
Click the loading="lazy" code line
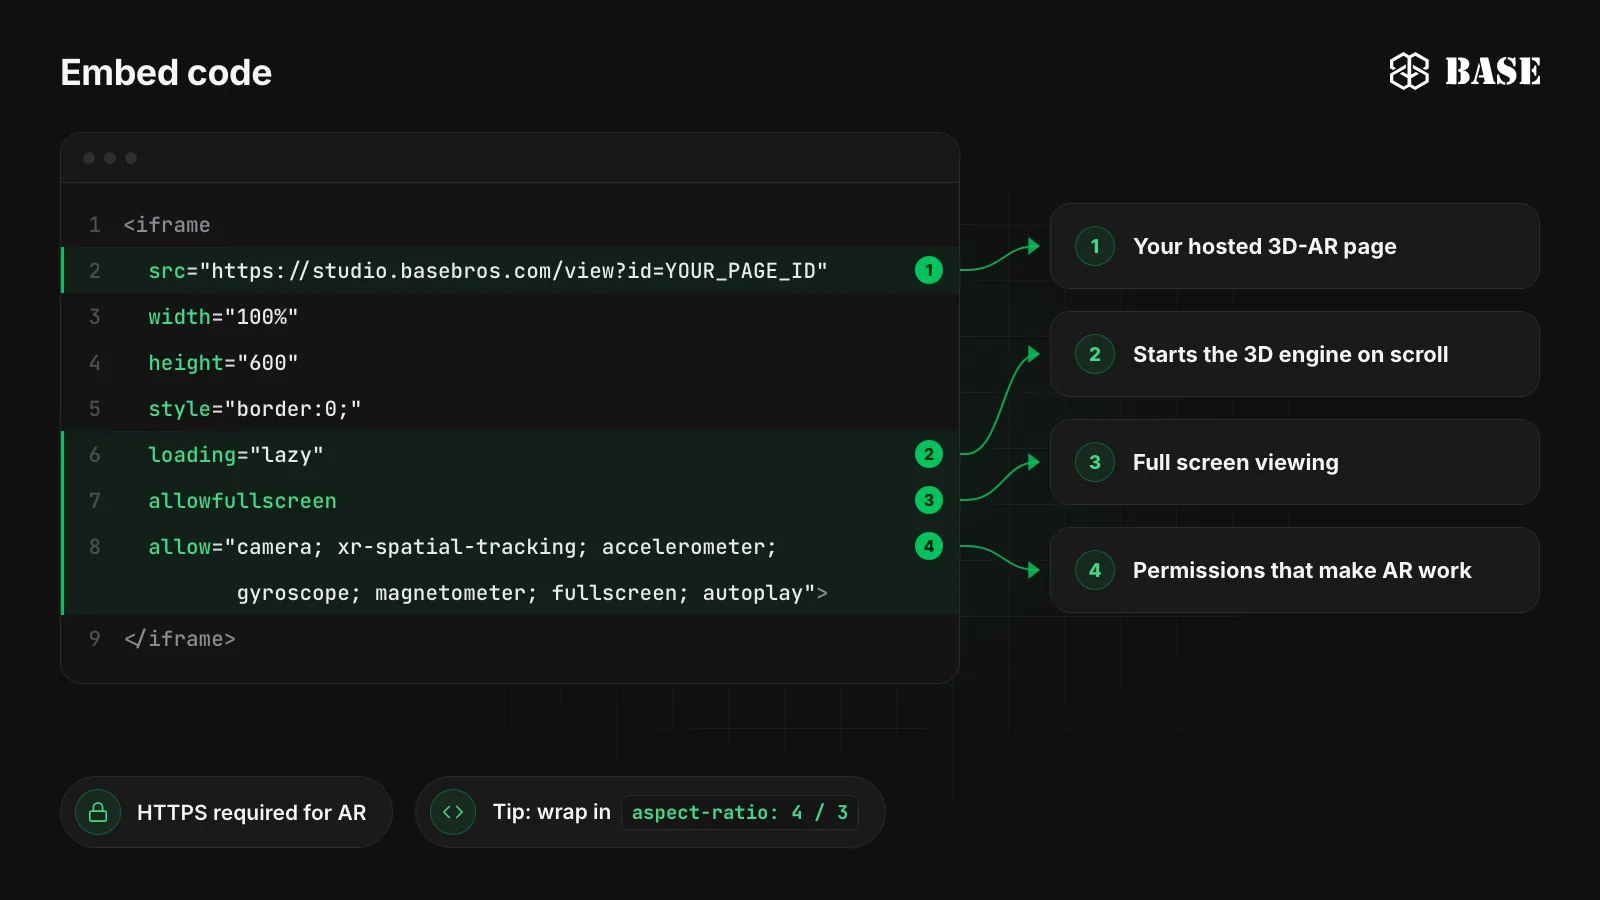[510, 454]
